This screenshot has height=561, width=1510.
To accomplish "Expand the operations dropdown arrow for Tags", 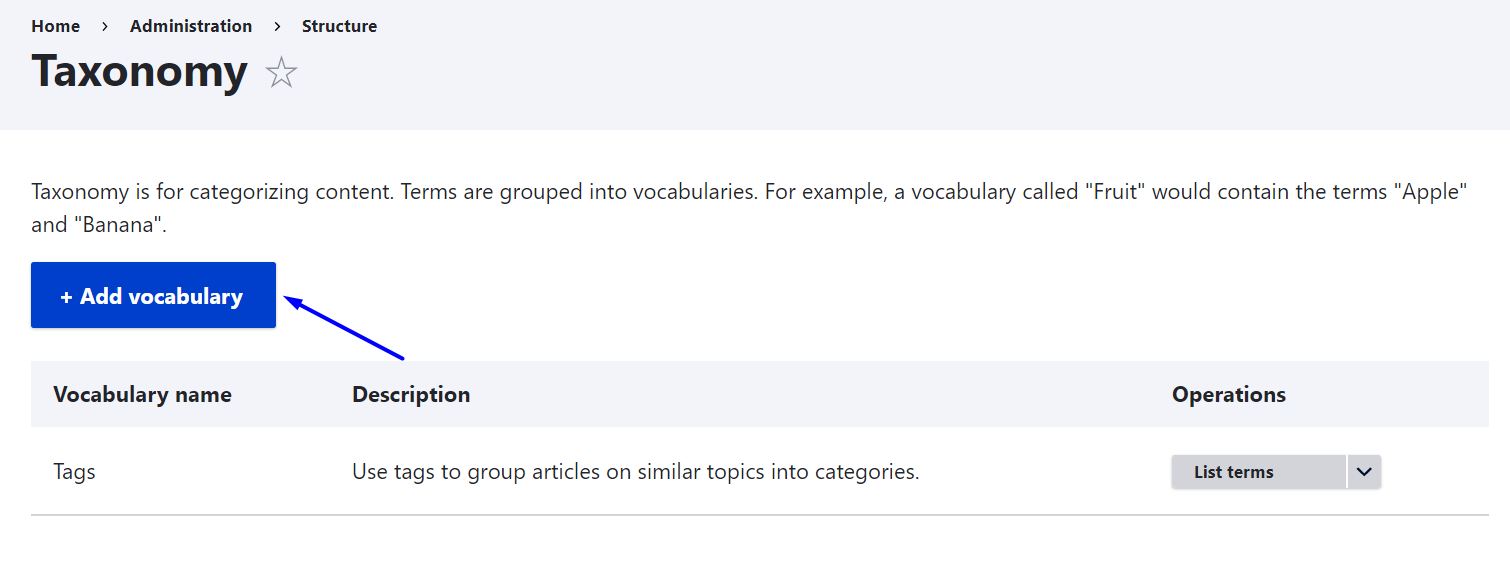I will tap(1364, 472).
